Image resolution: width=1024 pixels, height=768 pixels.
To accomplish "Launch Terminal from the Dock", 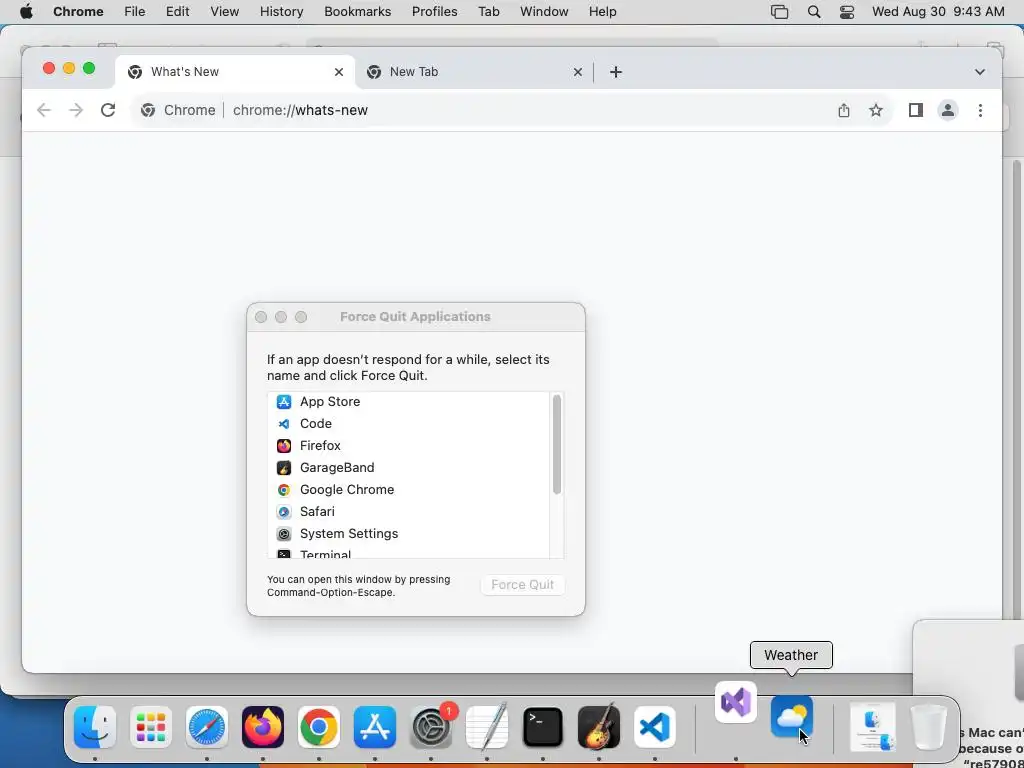I will pos(543,727).
